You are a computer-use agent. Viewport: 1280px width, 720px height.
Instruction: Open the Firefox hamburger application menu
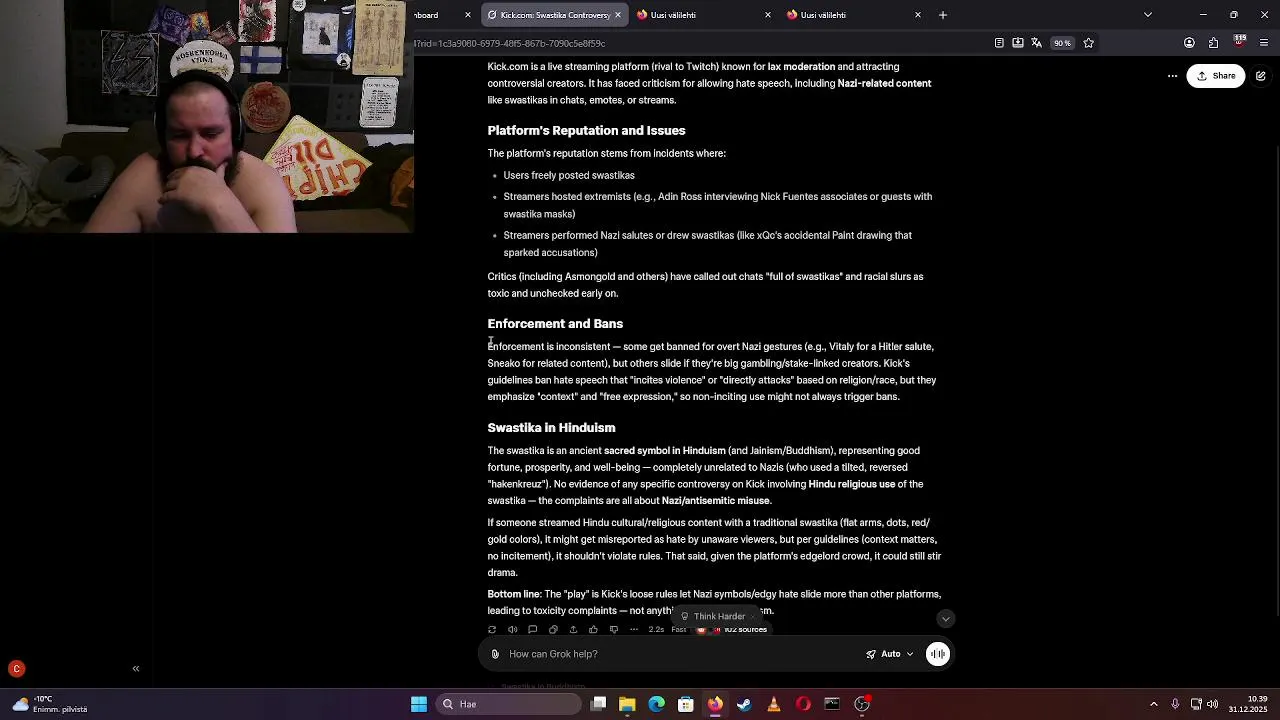[x=1264, y=43]
